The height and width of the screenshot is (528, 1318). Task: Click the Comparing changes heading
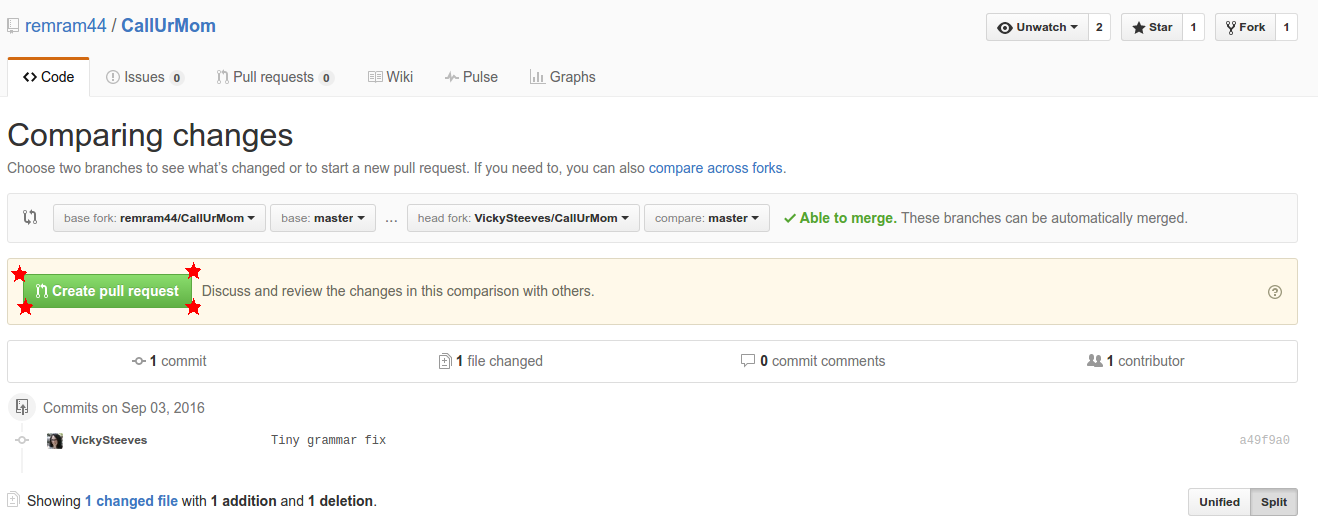[x=150, y=135]
